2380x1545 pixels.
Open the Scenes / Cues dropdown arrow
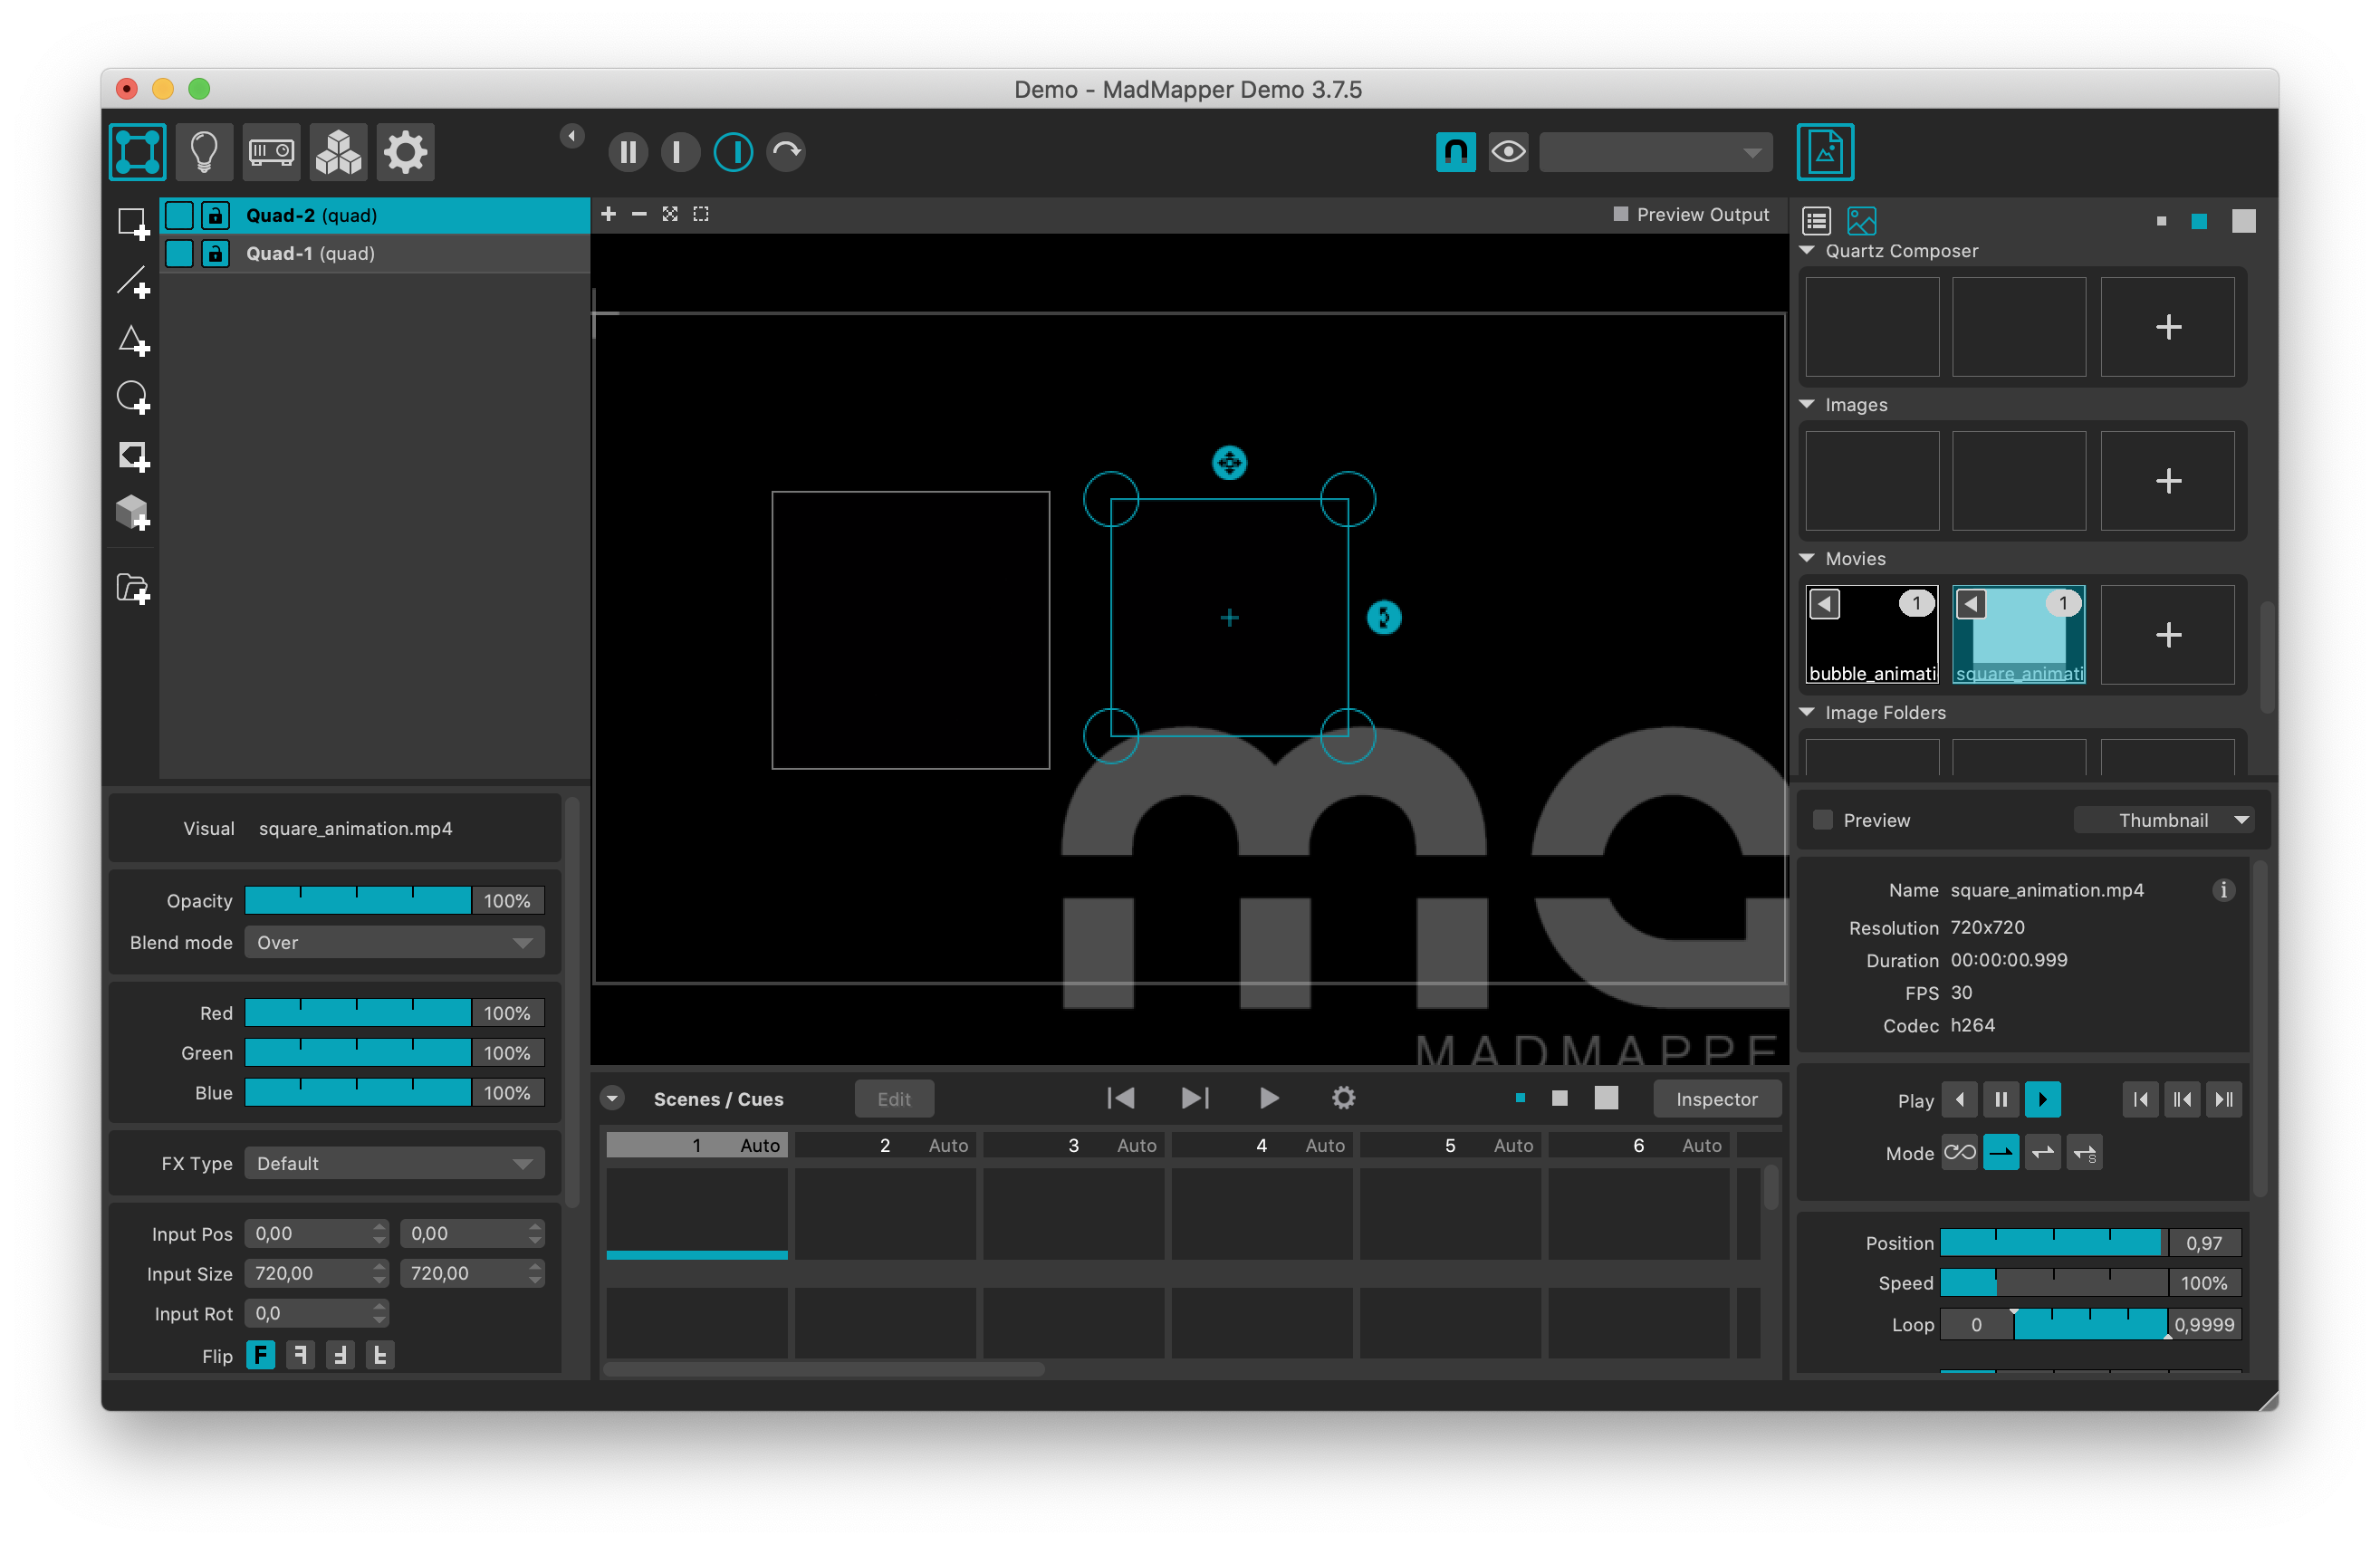612,1099
